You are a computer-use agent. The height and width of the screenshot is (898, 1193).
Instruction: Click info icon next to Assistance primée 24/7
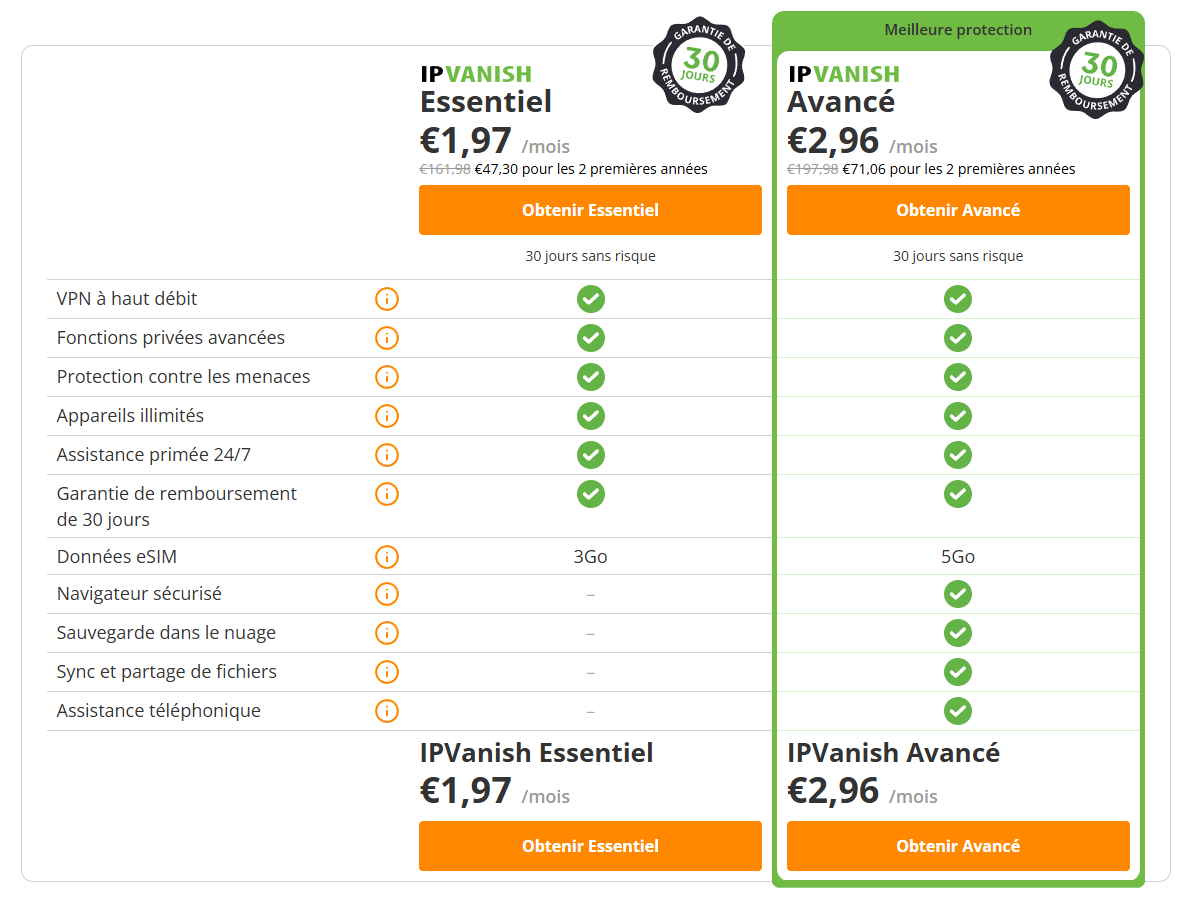[x=387, y=455]
